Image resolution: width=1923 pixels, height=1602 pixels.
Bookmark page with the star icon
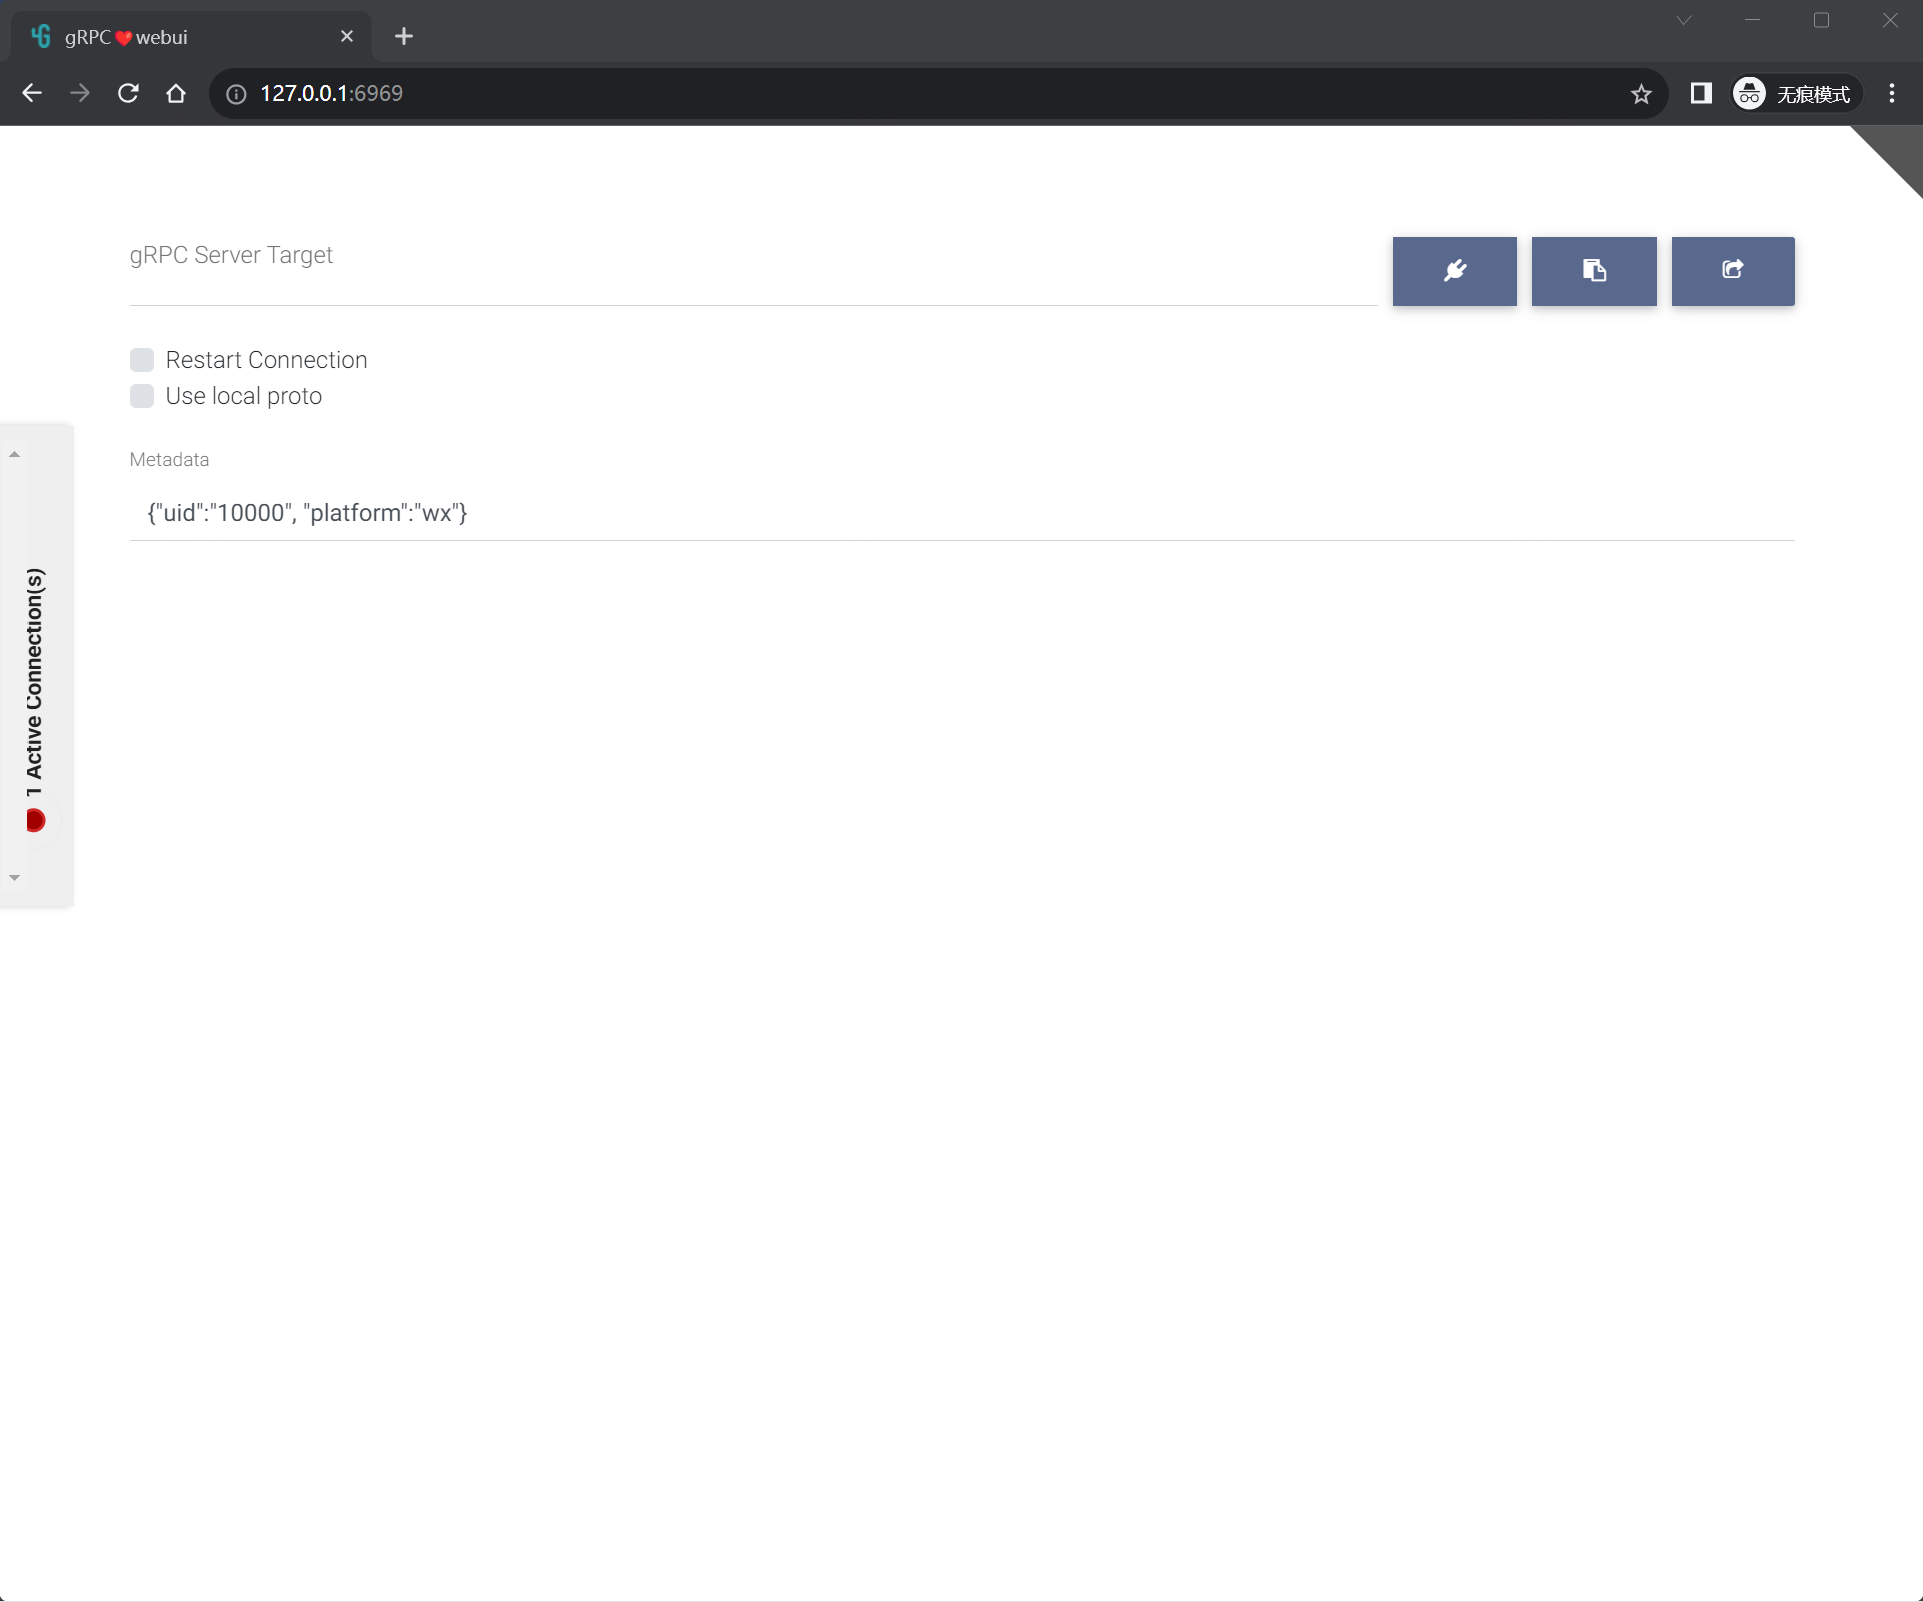(x=1641, y=94)
